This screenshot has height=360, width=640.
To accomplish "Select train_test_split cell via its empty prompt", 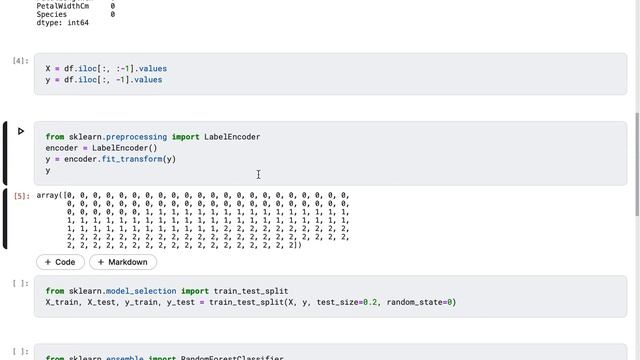I will 20,283.
